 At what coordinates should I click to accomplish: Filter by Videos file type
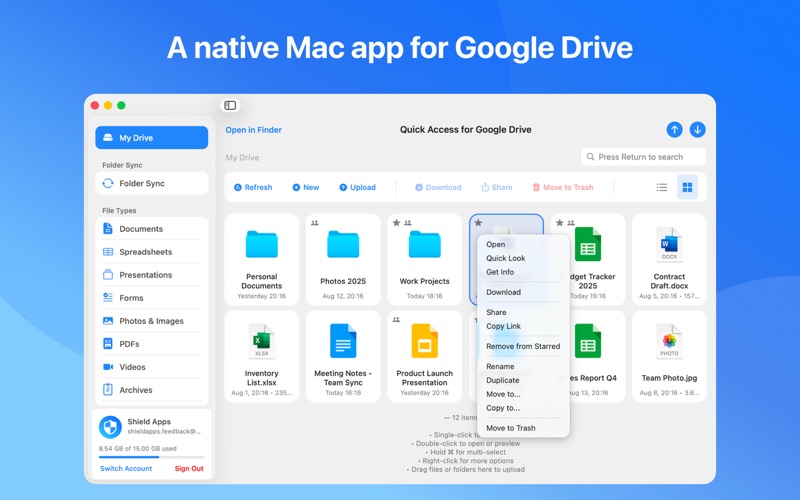(152, 367)
